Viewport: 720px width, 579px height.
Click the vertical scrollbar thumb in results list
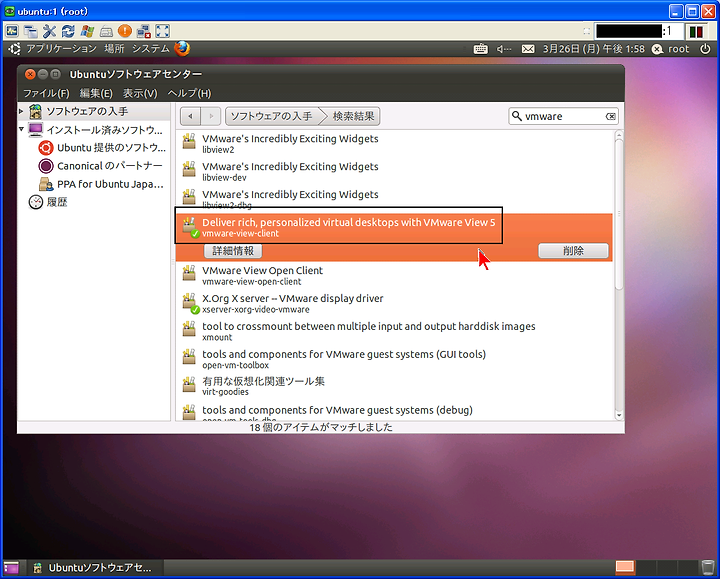619,214
